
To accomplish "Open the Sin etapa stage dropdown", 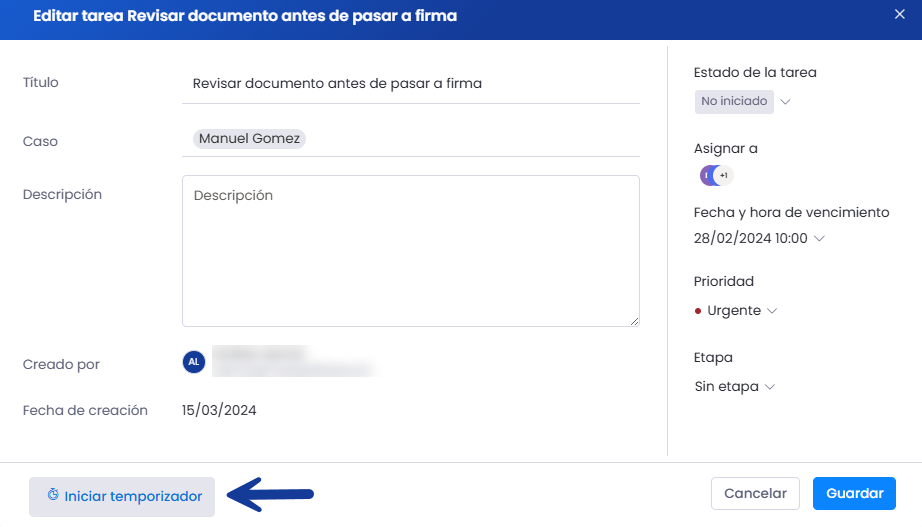I will click(x=770, y=386).
